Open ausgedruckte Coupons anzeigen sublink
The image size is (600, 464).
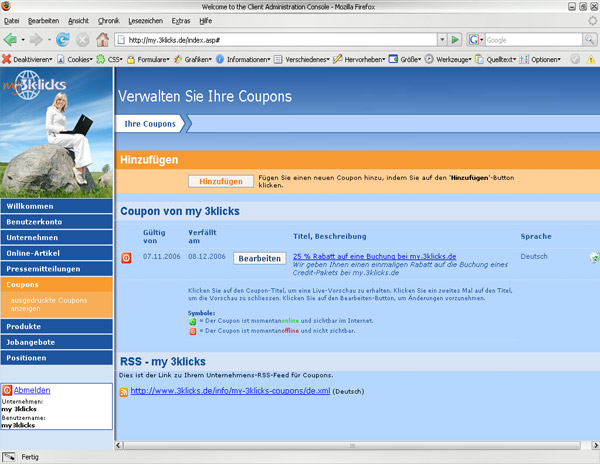click(49, 304)
